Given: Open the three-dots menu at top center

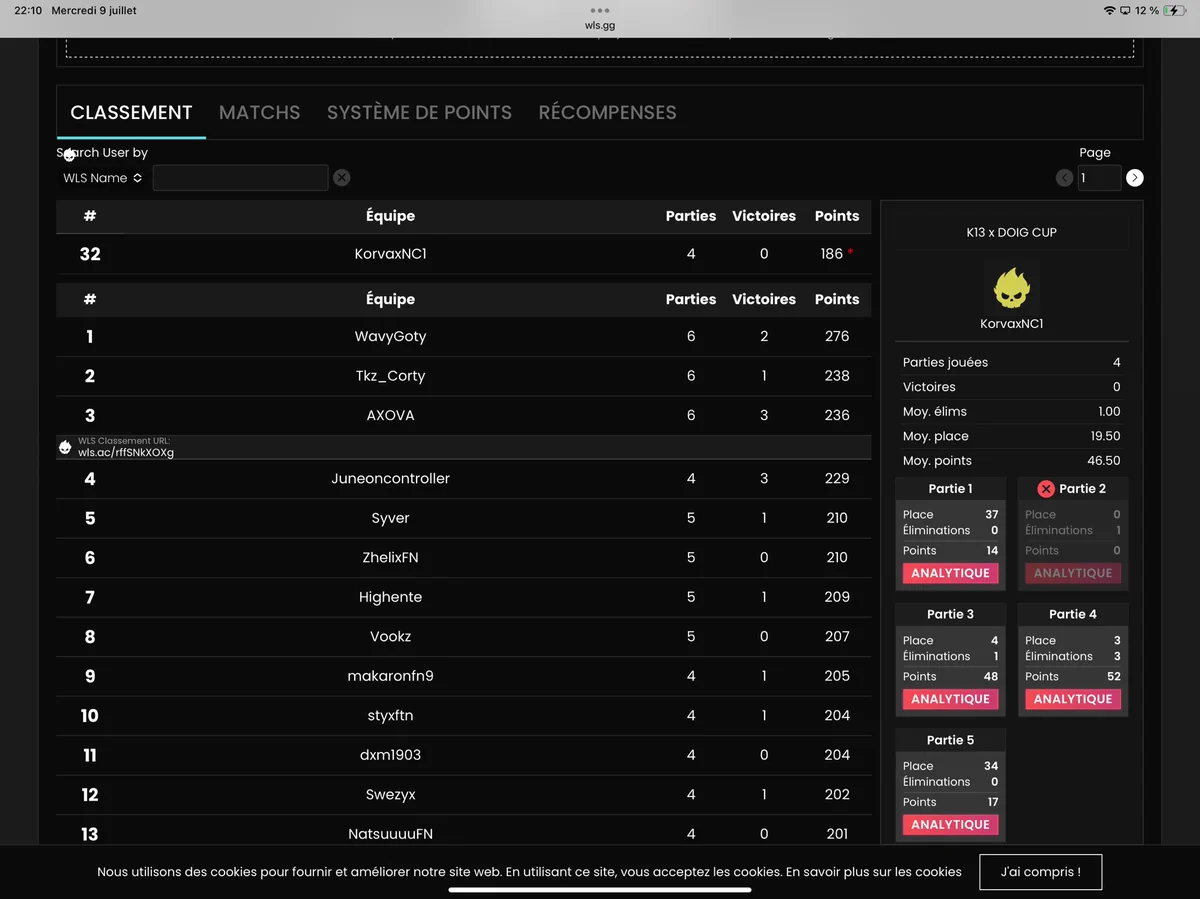Looking at the screenshot, I should coord(600,10).
